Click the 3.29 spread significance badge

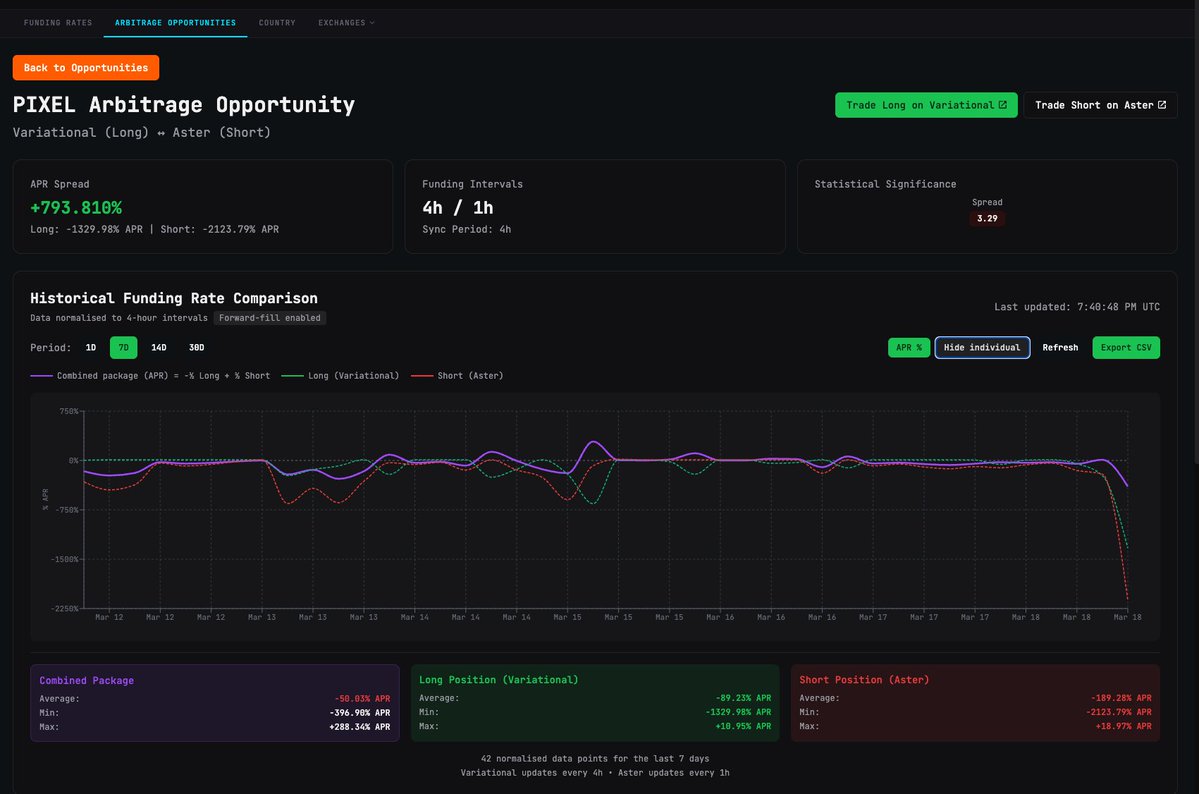pos(986,218)
